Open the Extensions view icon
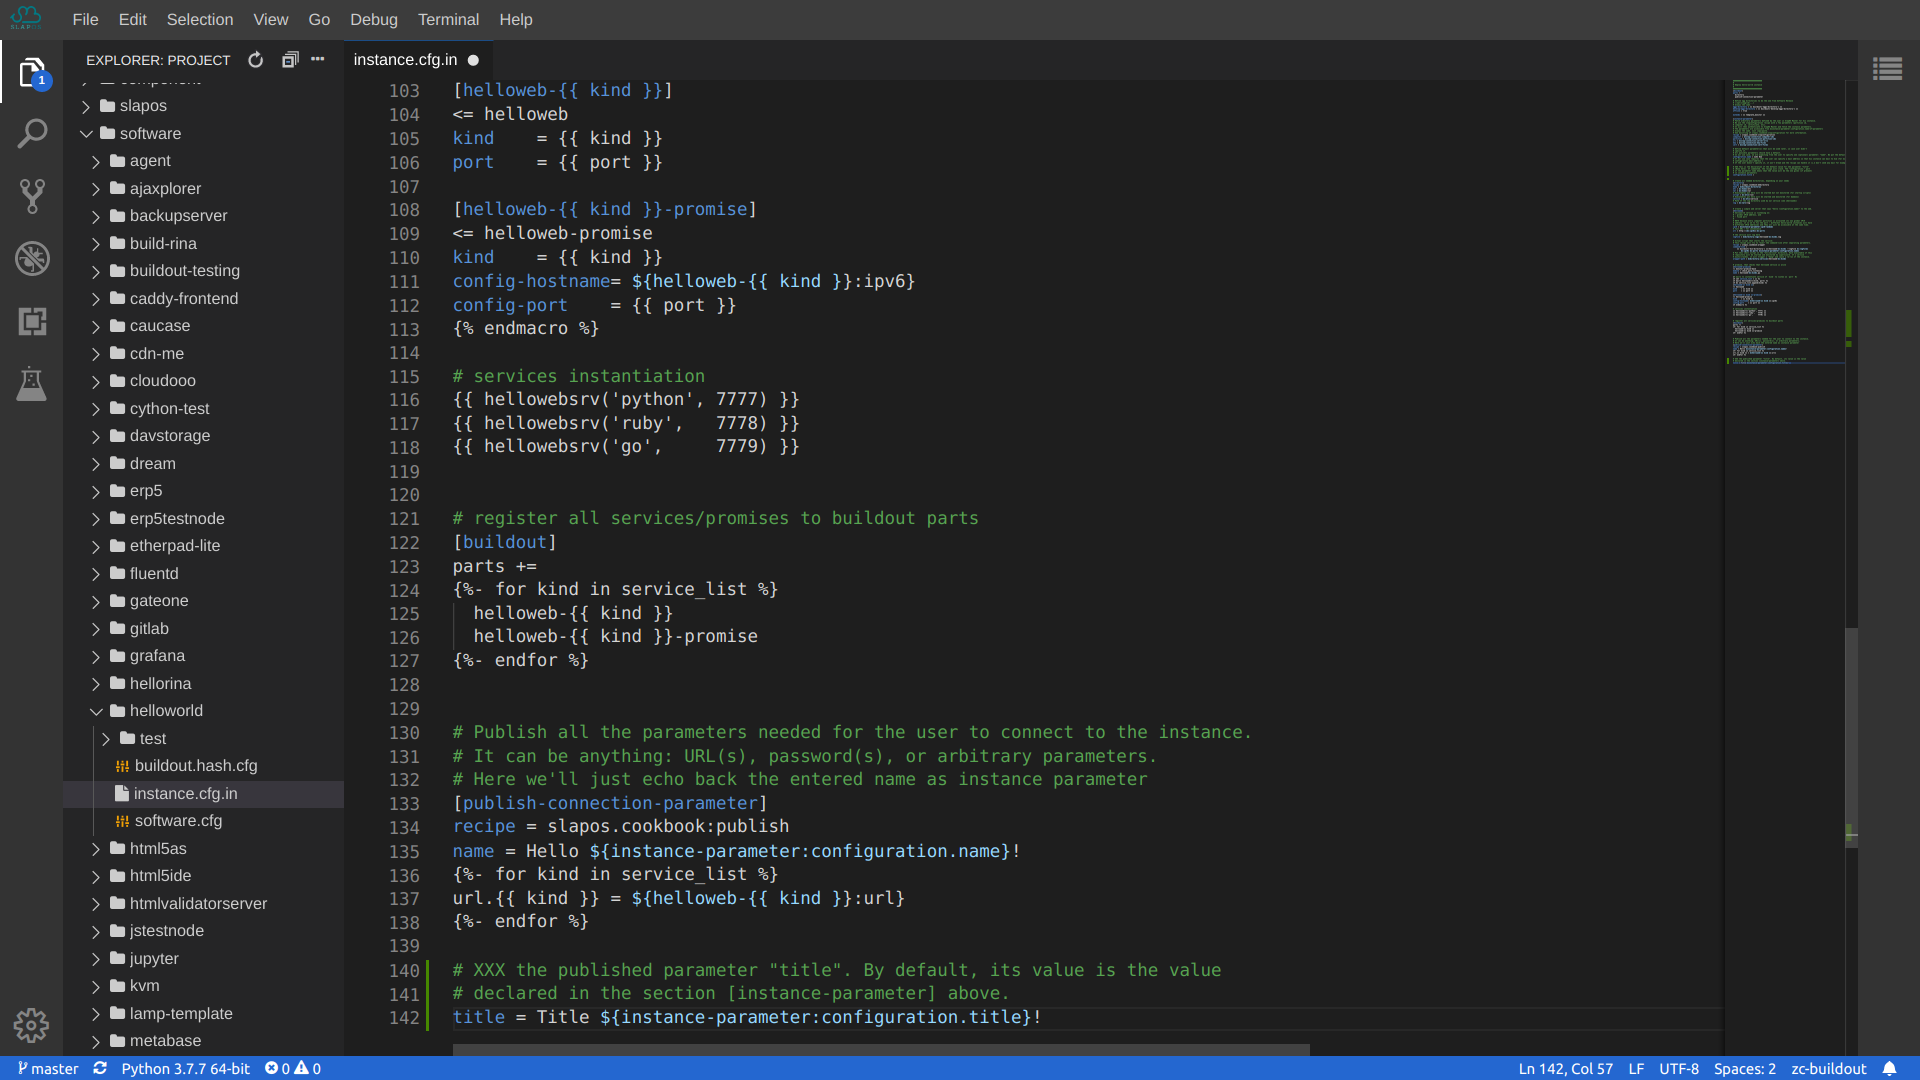Viewport: 1920px width, 1080px height. pos(32,321)
